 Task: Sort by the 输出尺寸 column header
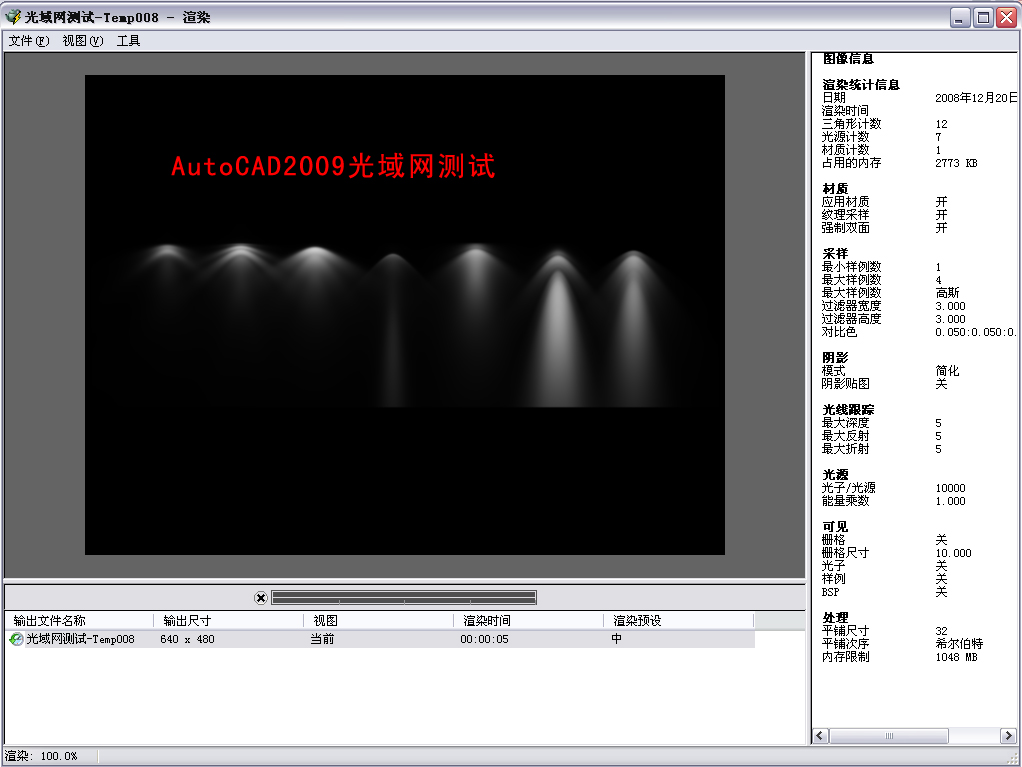tap(190, 620)
